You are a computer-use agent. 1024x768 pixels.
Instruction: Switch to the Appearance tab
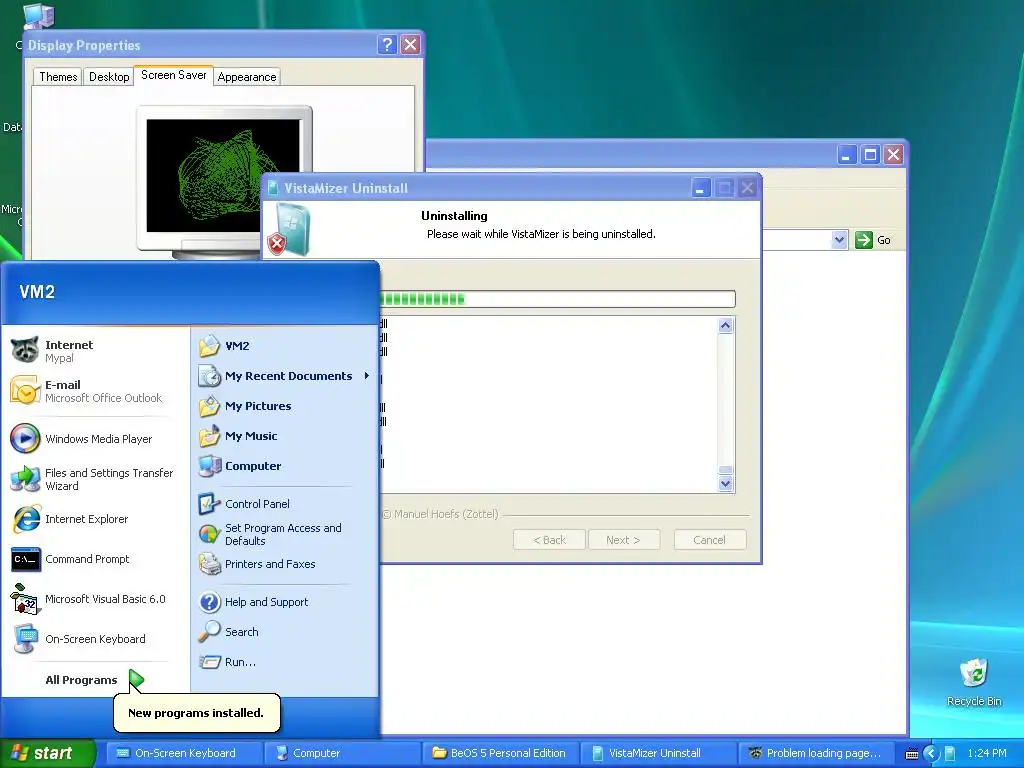[247, 76]
